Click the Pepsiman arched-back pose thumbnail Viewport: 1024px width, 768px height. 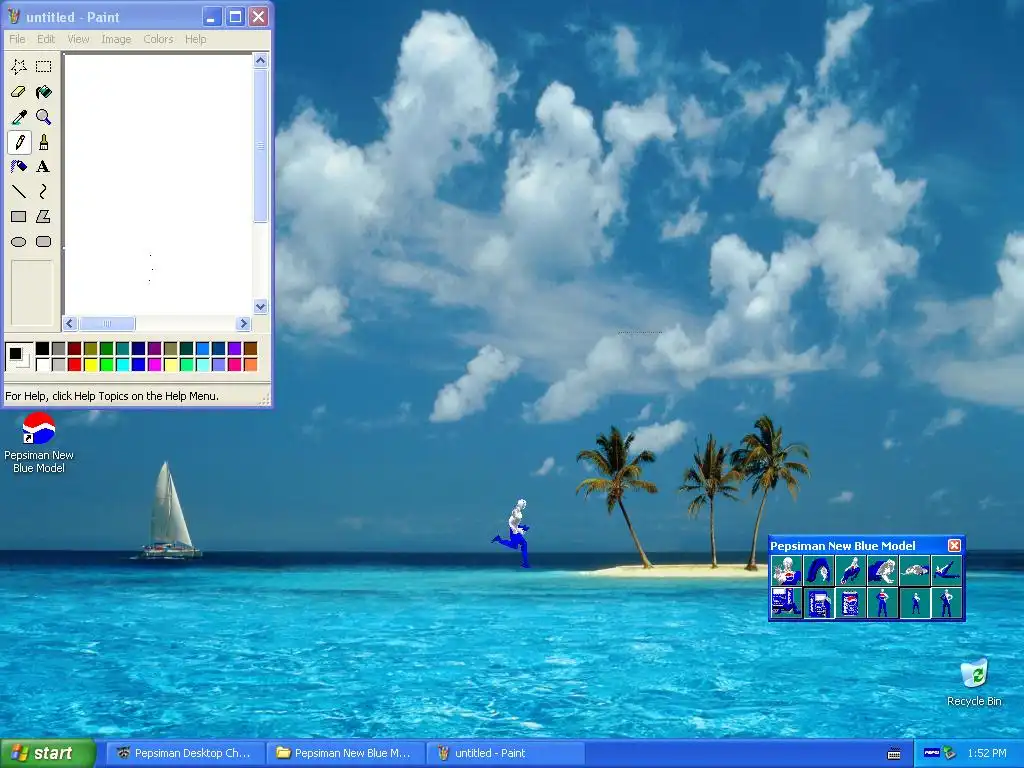click(818, 571)
